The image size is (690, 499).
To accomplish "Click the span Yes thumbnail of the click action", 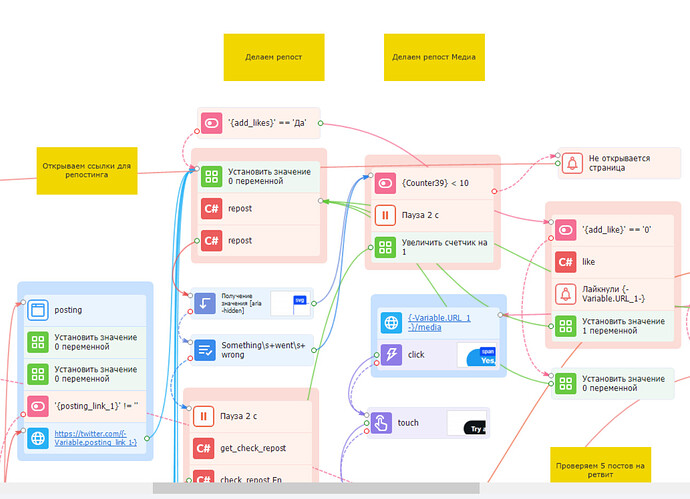I will 477,355.
